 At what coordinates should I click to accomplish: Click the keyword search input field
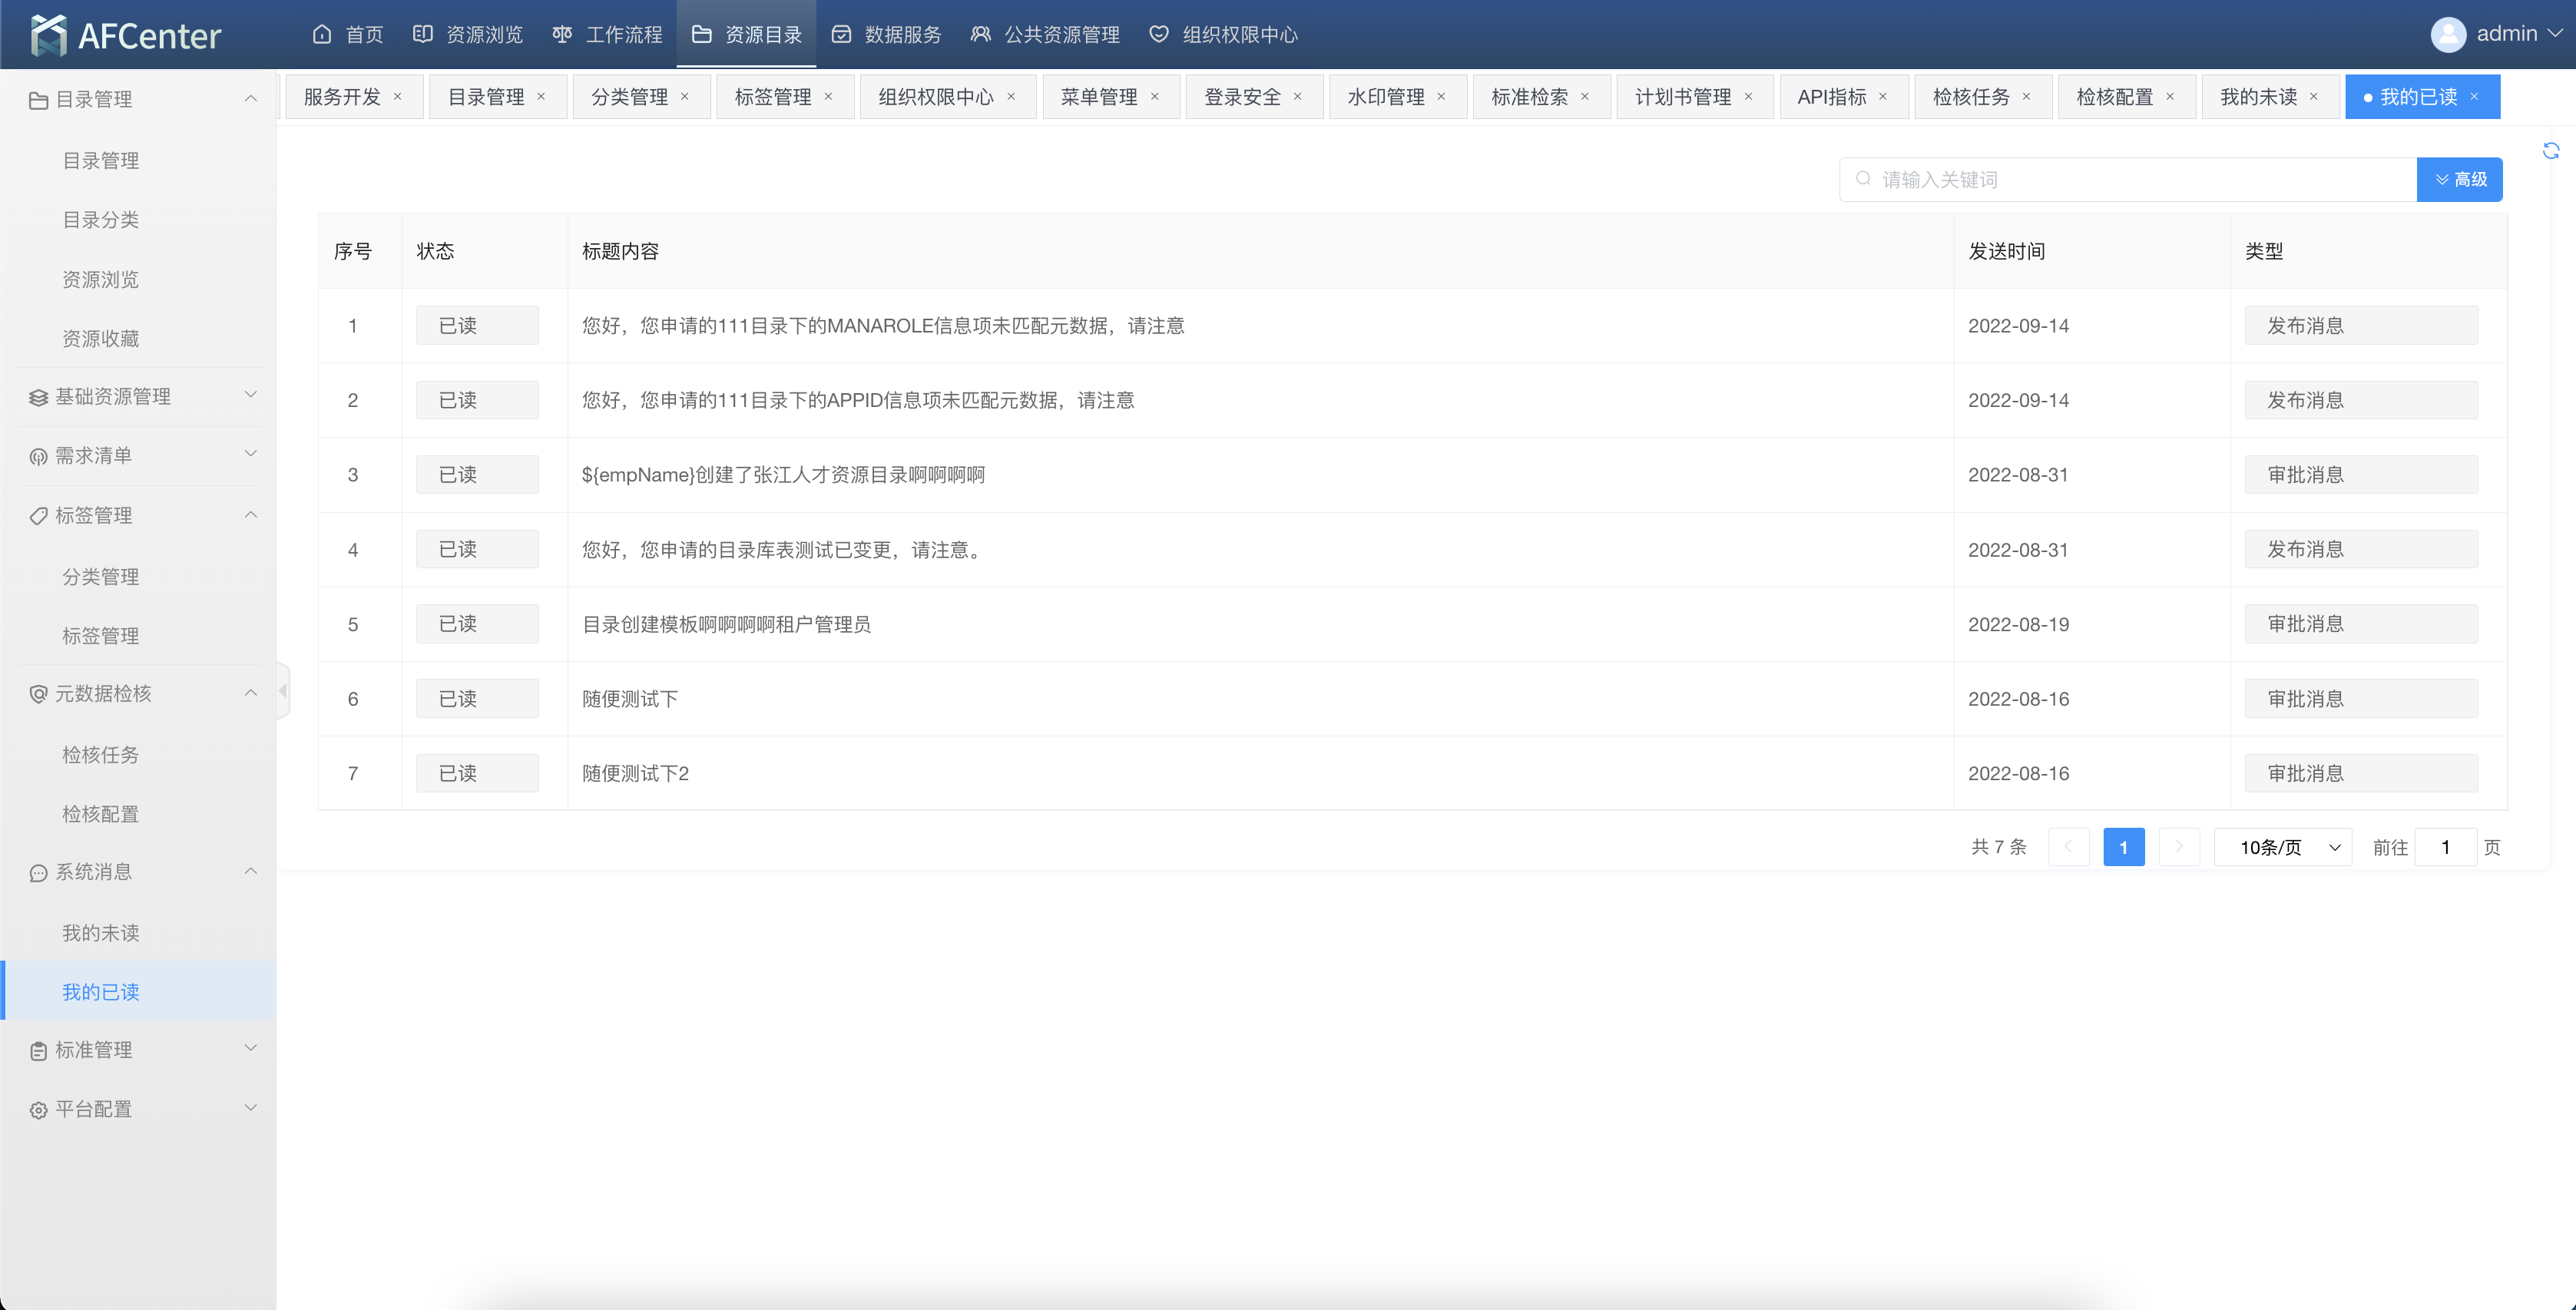pos(2128,179)
